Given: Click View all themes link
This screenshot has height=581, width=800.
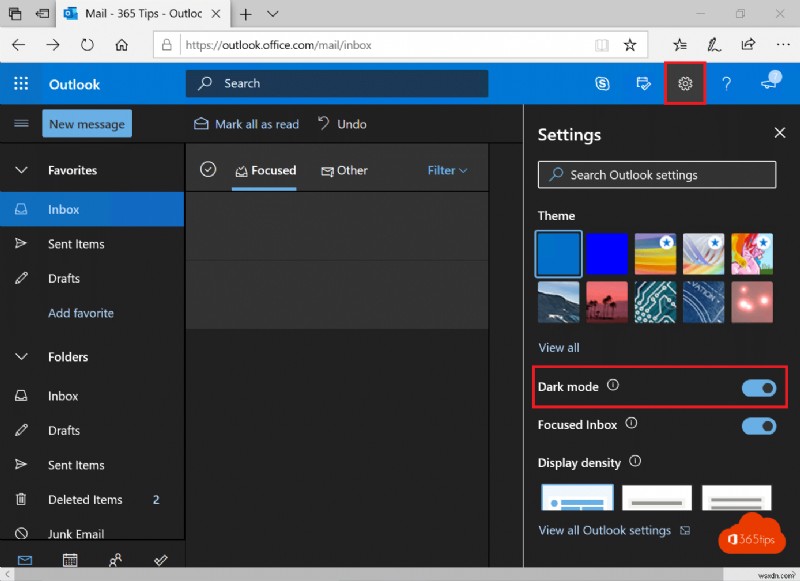Looking at the screenshot, I should point(559,348).
